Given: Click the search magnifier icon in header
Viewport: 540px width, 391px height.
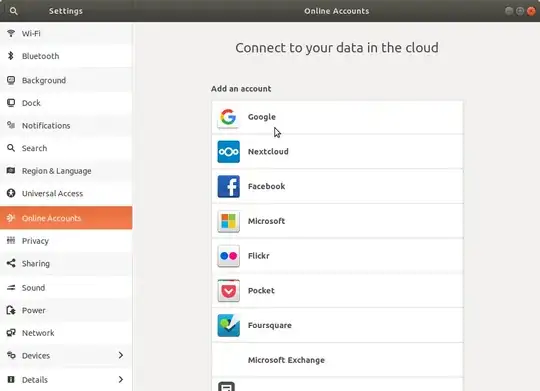Looking at the screenshot, I should 13,11.
